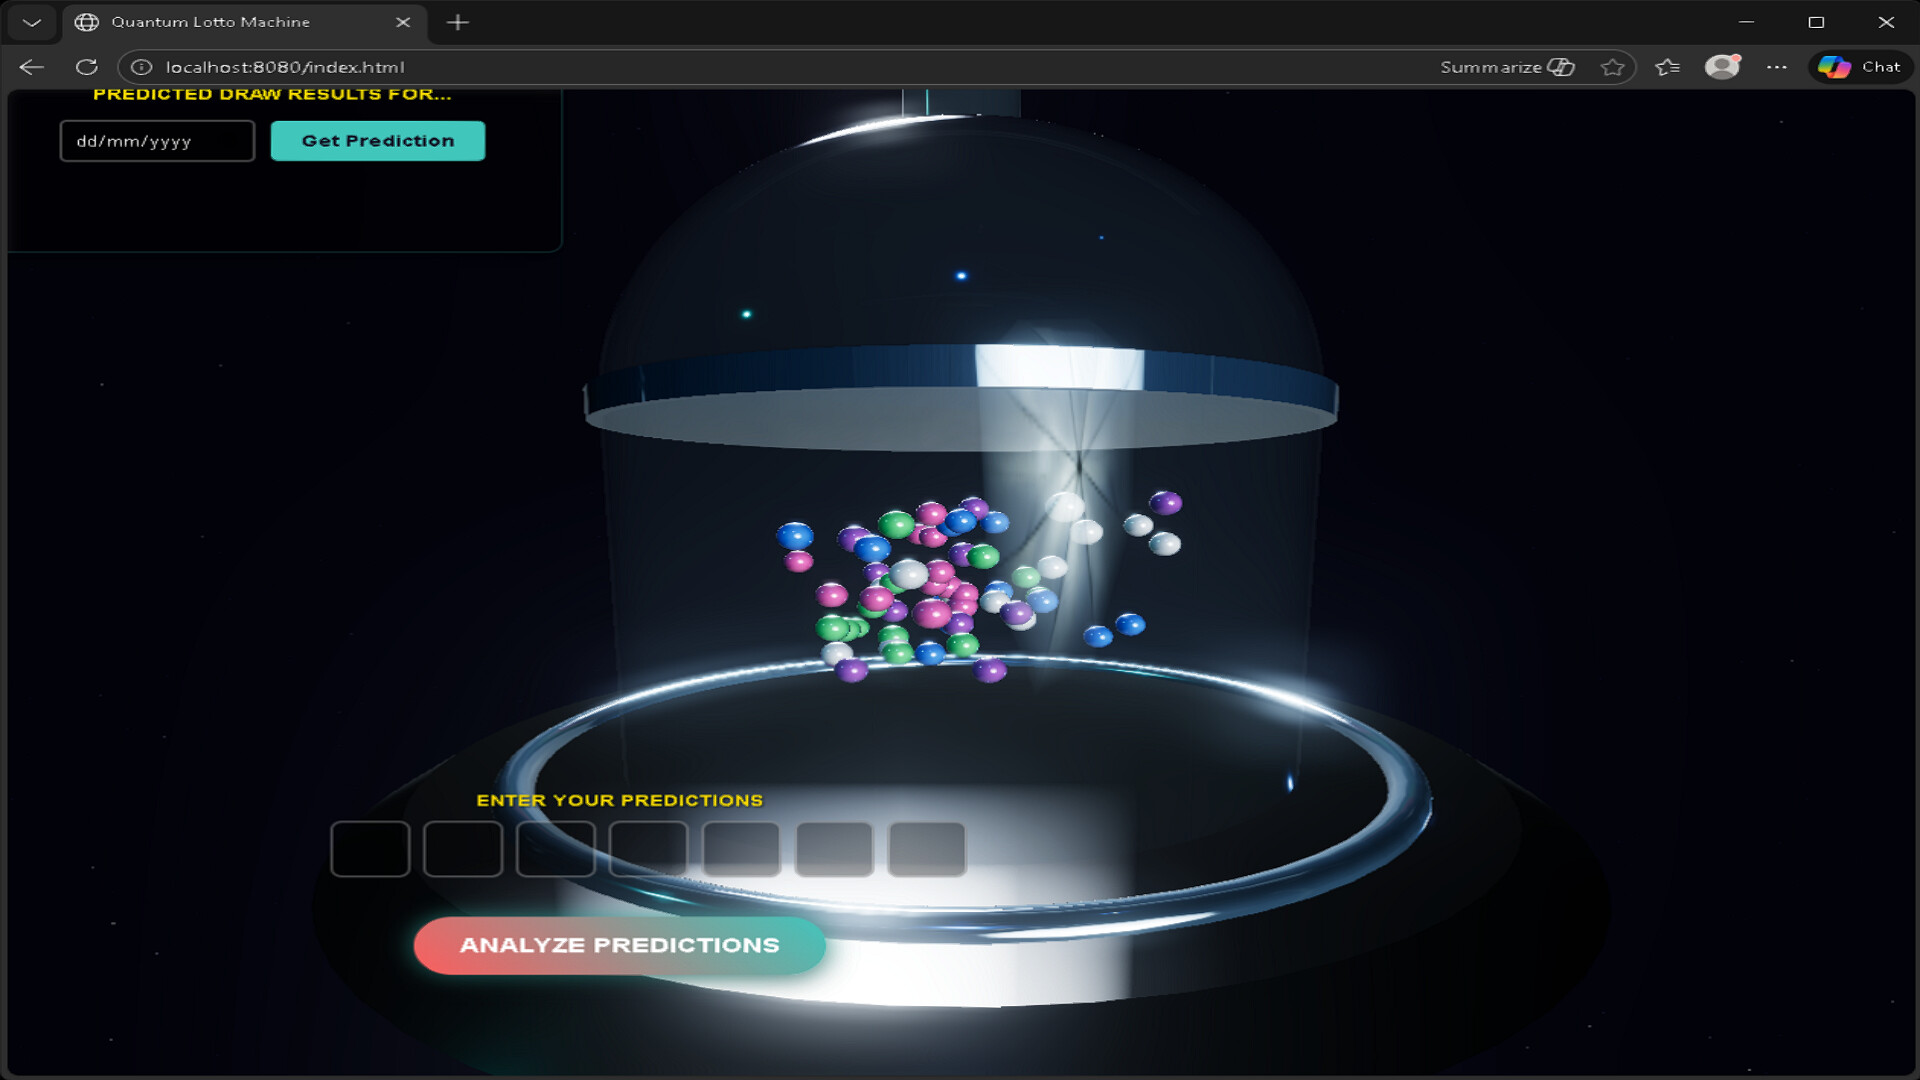Image resolution: width=1920 pixels, height=1080 pixels.
Task: Click the middle prediction entry box
Action: (648, 849)
